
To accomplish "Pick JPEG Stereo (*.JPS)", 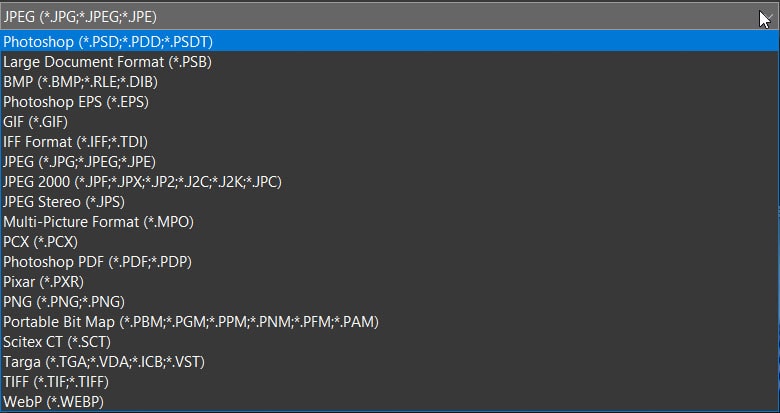I will [390, 202].
